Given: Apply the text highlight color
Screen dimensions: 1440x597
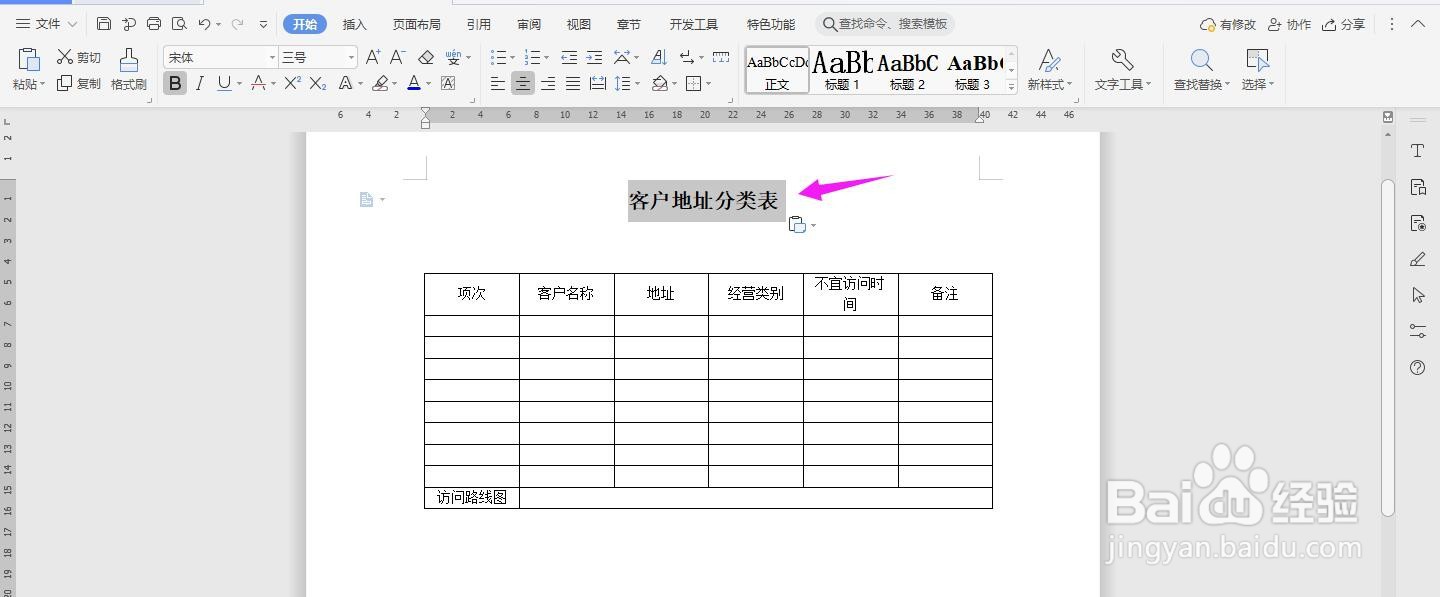Looking at the screenshot, I should pos(380,84).
